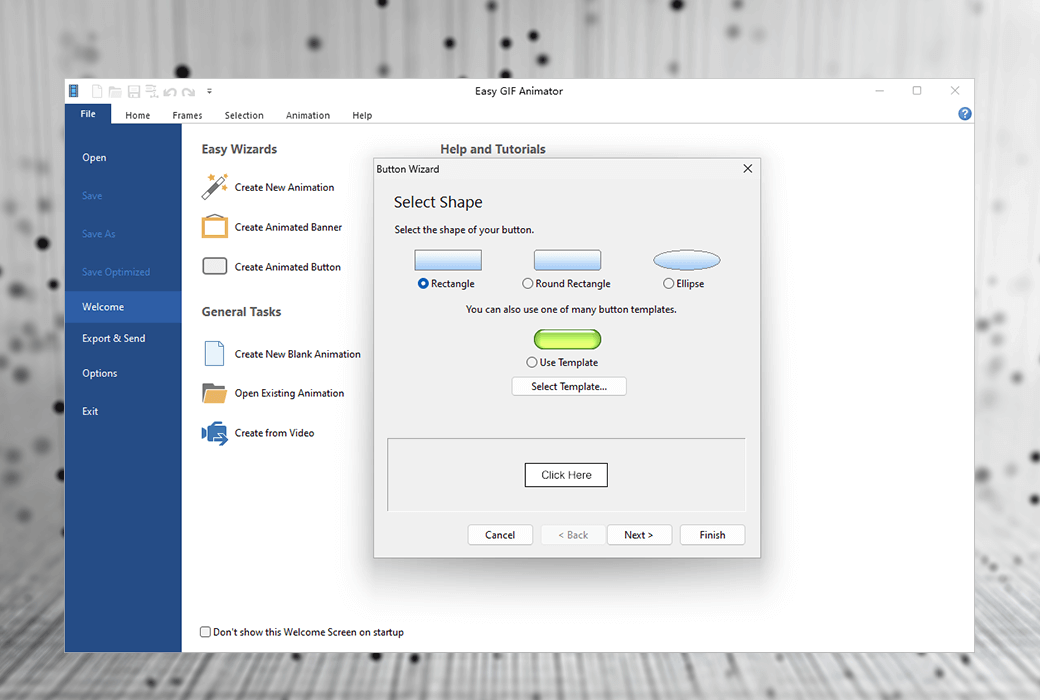Select the Ellipse shape radio button
Image resolution: width=1040 pixels, height=700 pixels.
point(669,283)
